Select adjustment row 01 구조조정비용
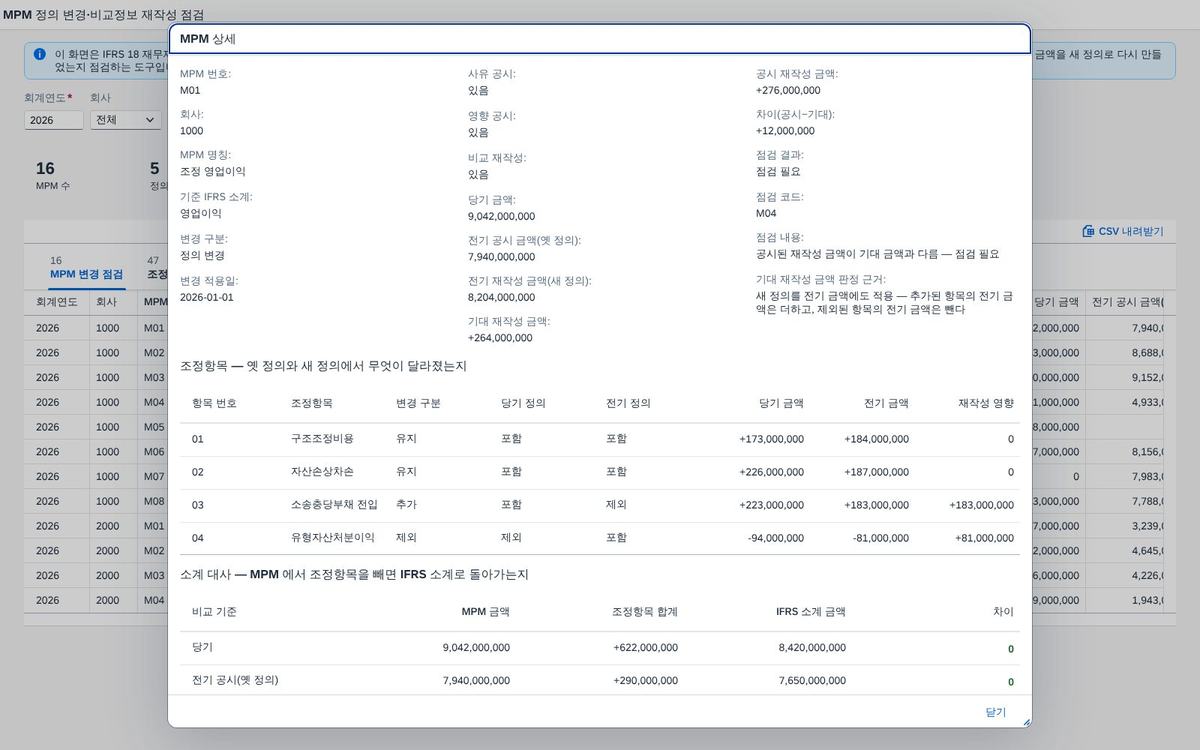Screen dimensions: 1200x750 tap(600, 439)
